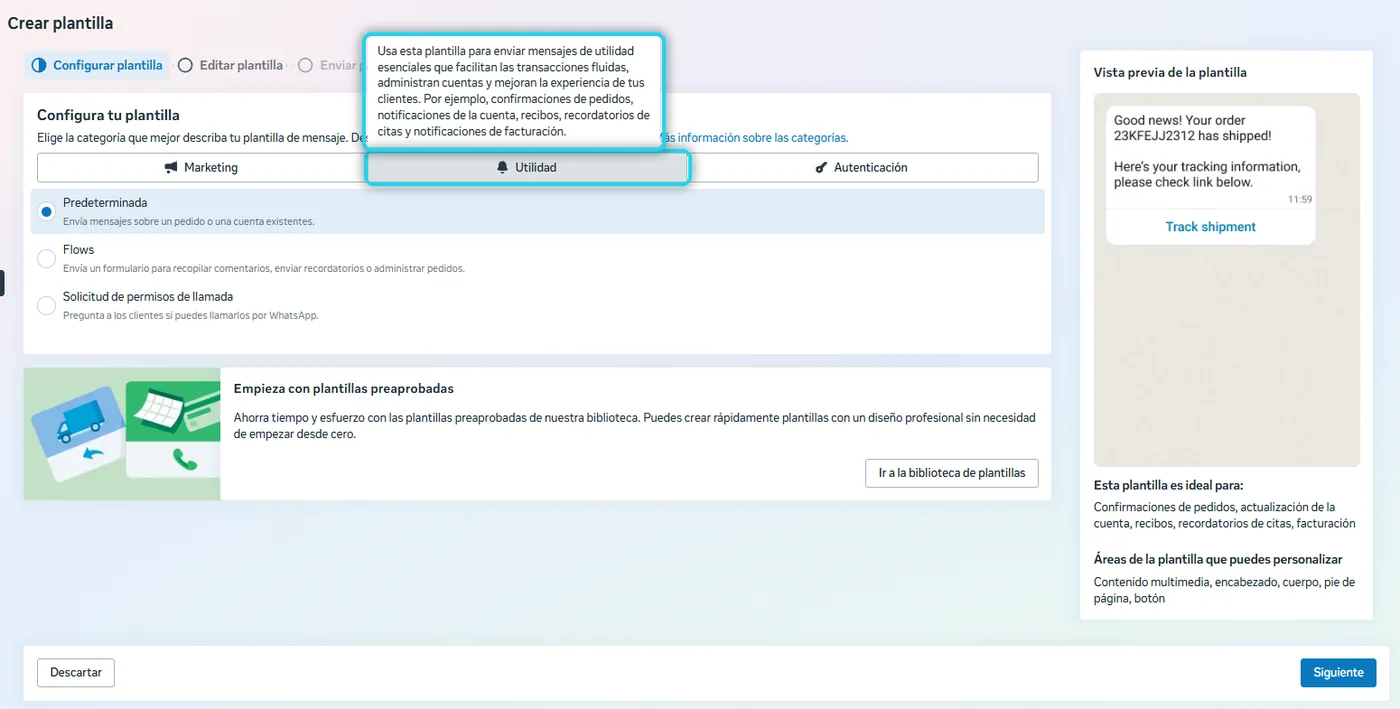Open más información sobre las categorías link

click(x=755, y=138)
